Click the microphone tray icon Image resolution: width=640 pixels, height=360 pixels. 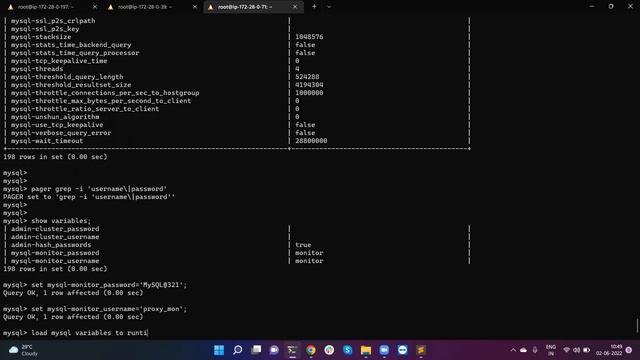pyautogui.click(x=535, y=350)
